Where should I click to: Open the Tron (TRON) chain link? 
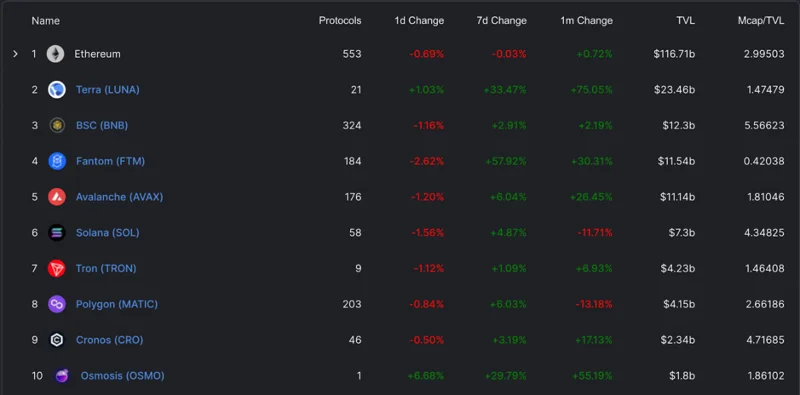point(106,268)
